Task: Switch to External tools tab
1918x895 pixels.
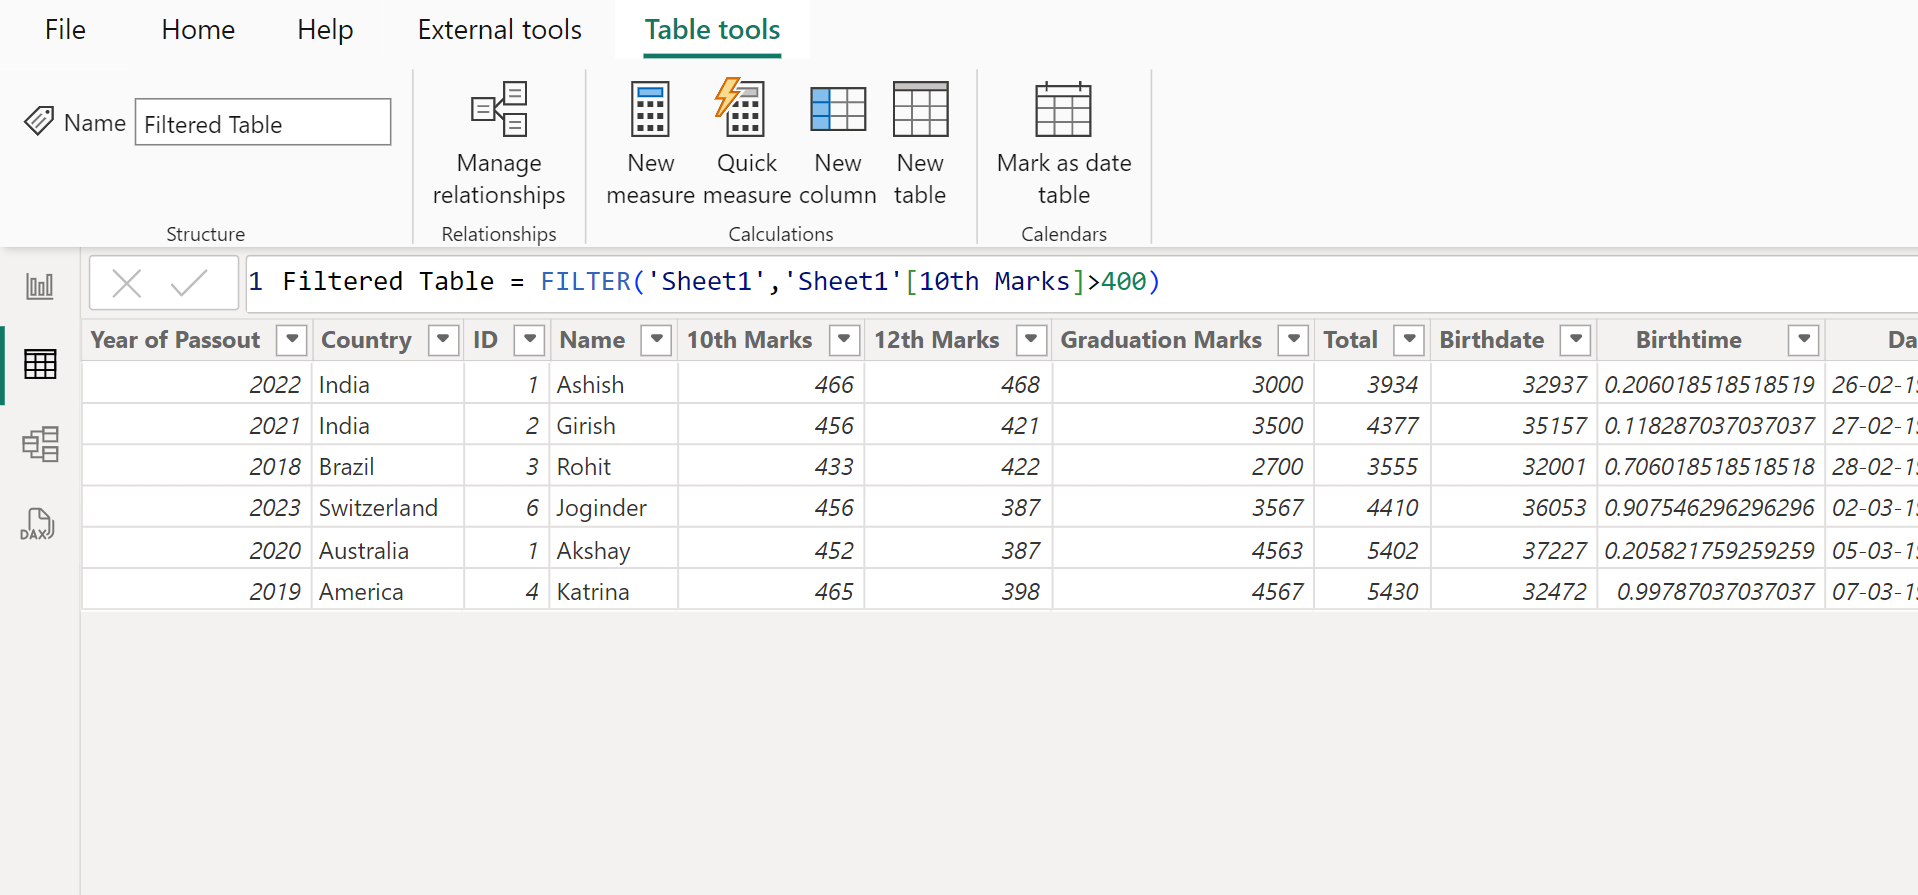Action: tap(499, 30)
